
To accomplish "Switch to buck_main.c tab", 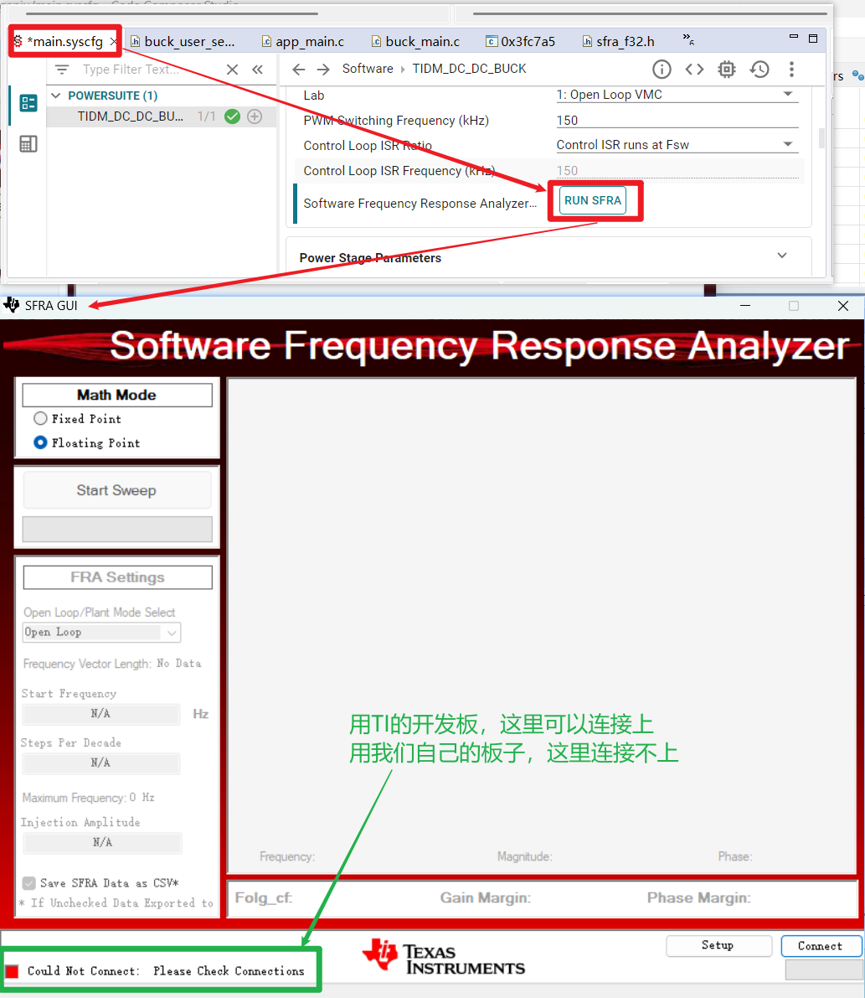I will 415,42.
